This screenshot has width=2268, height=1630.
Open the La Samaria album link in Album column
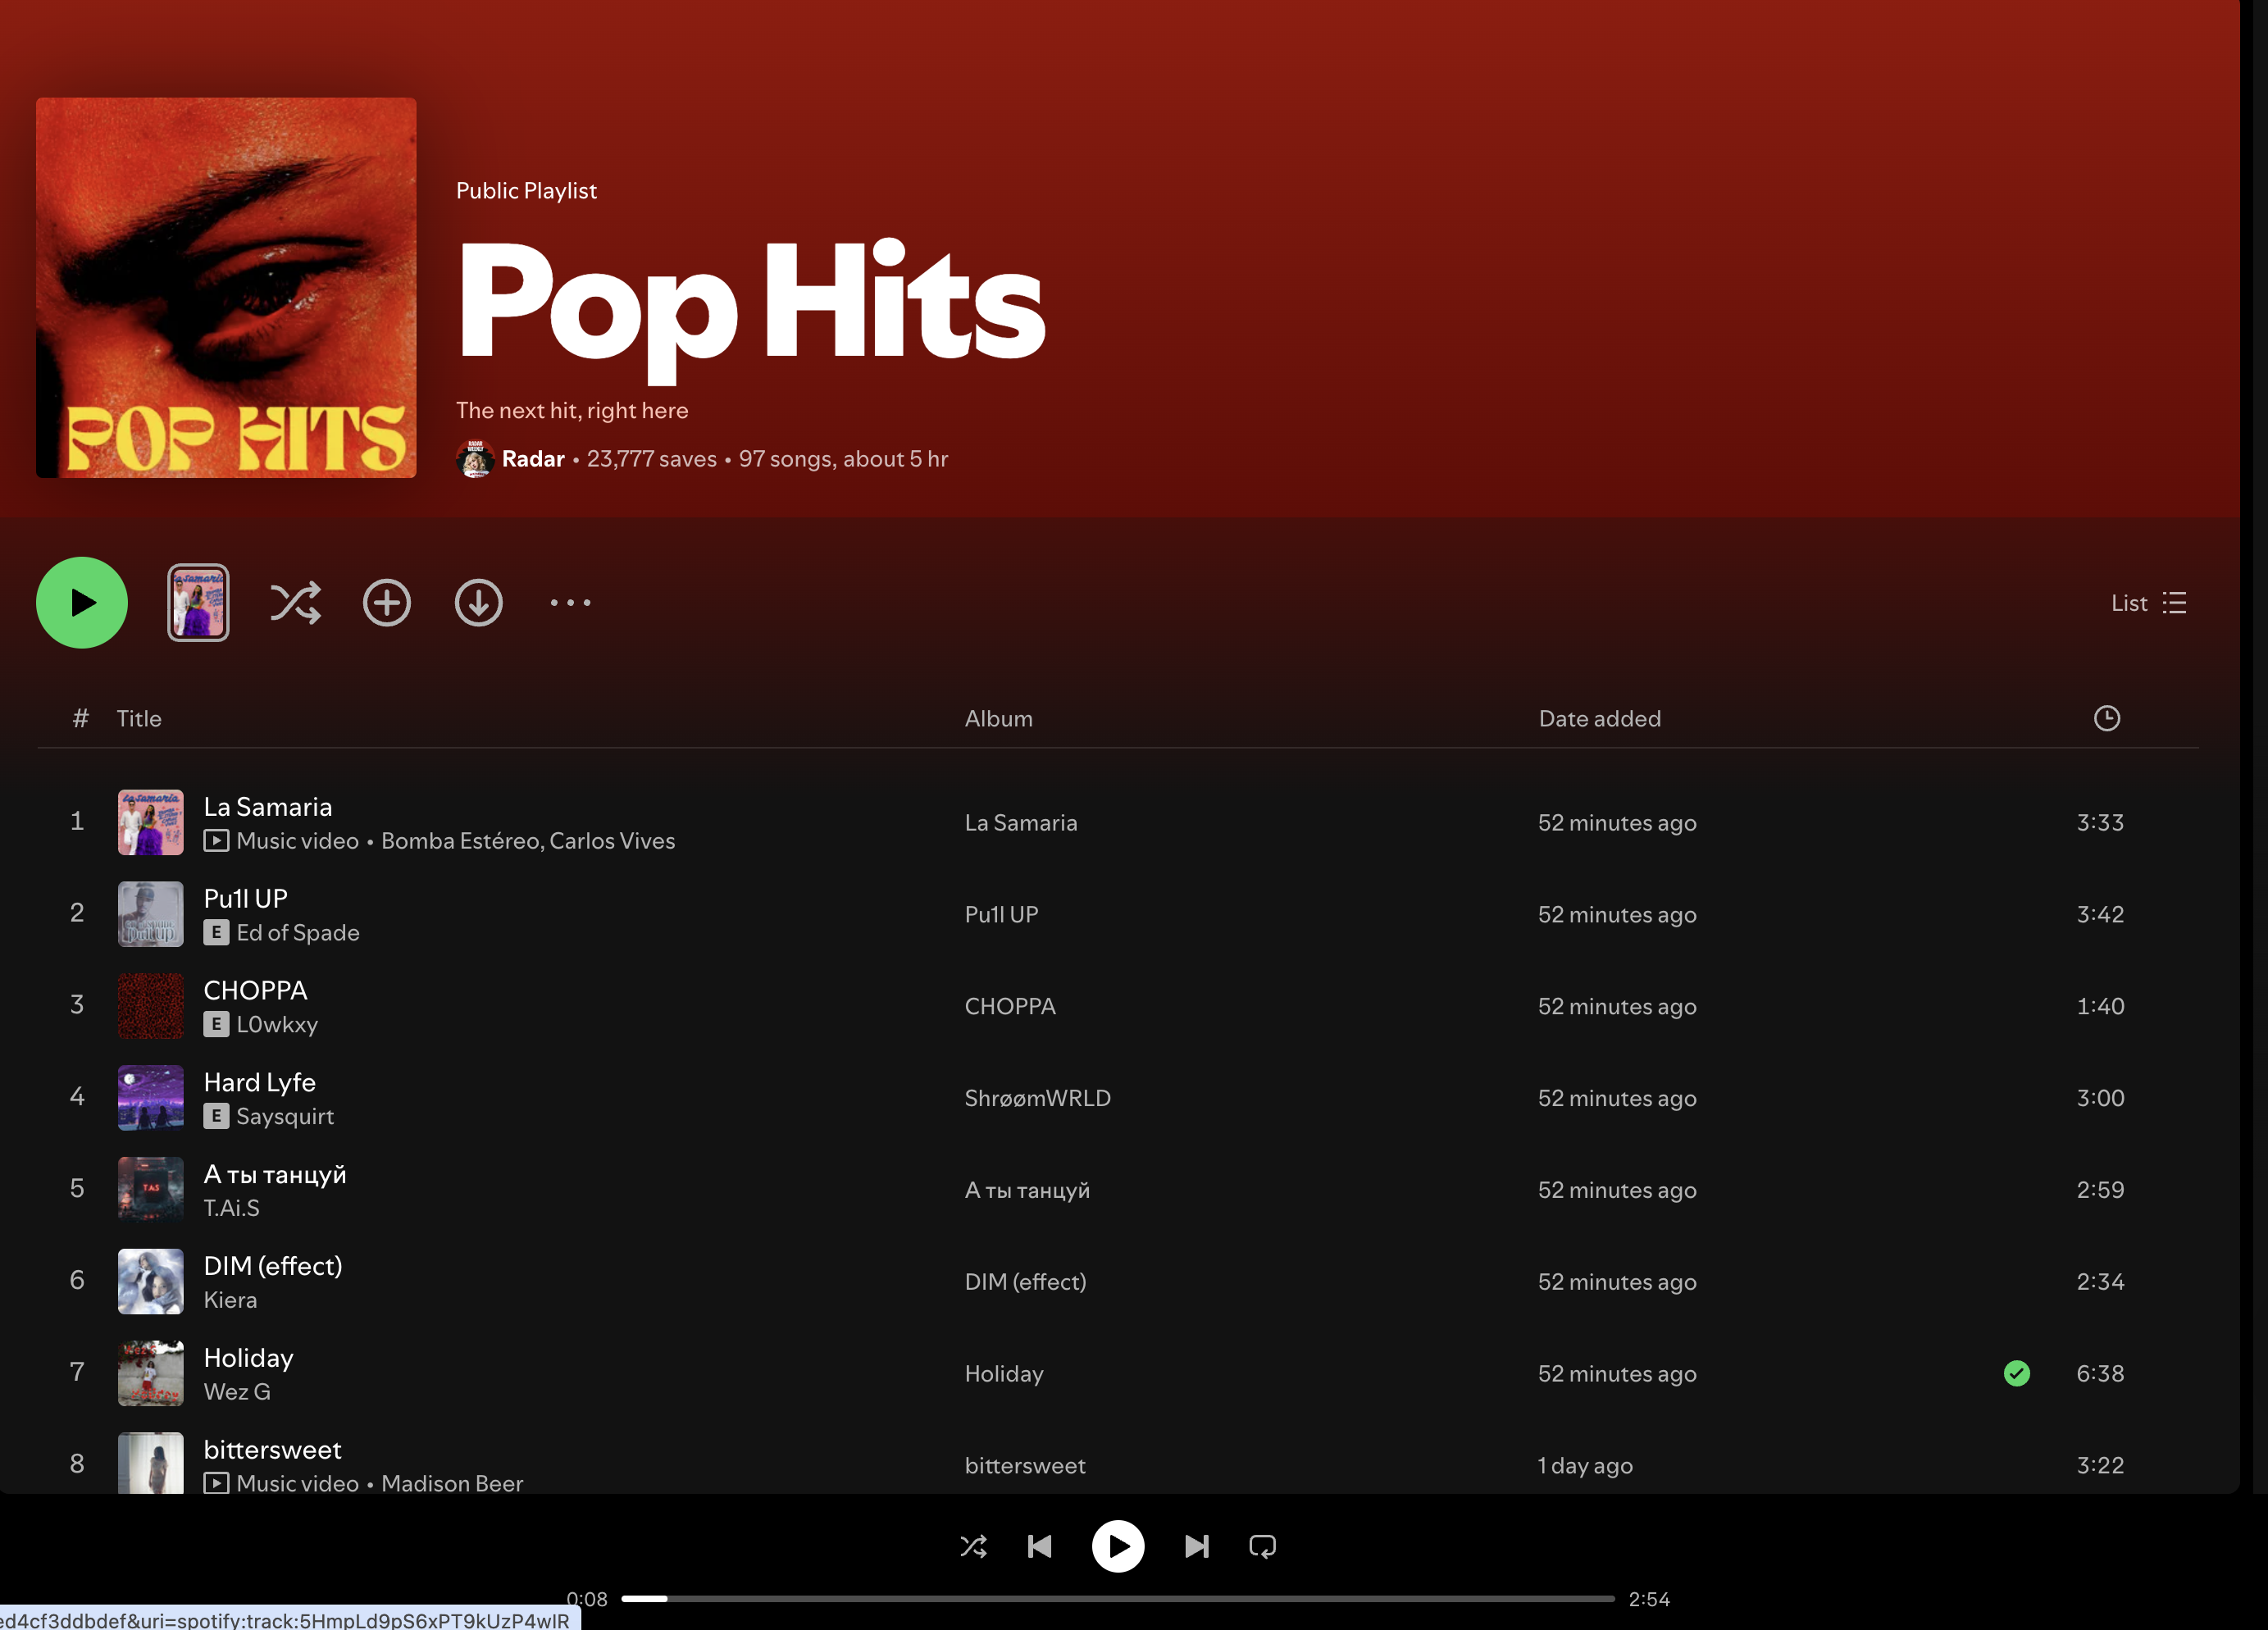pos(1021,823)
